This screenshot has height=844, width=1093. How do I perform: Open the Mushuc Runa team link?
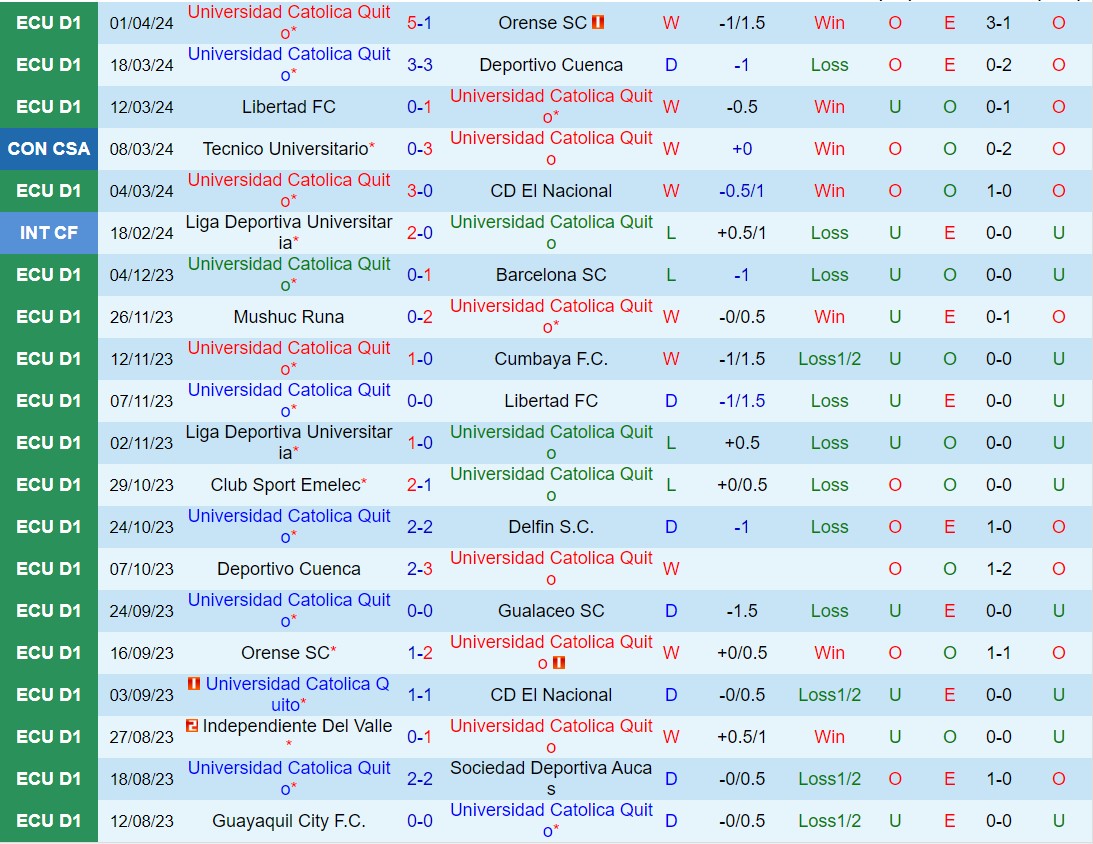click(x=289, y=317)
